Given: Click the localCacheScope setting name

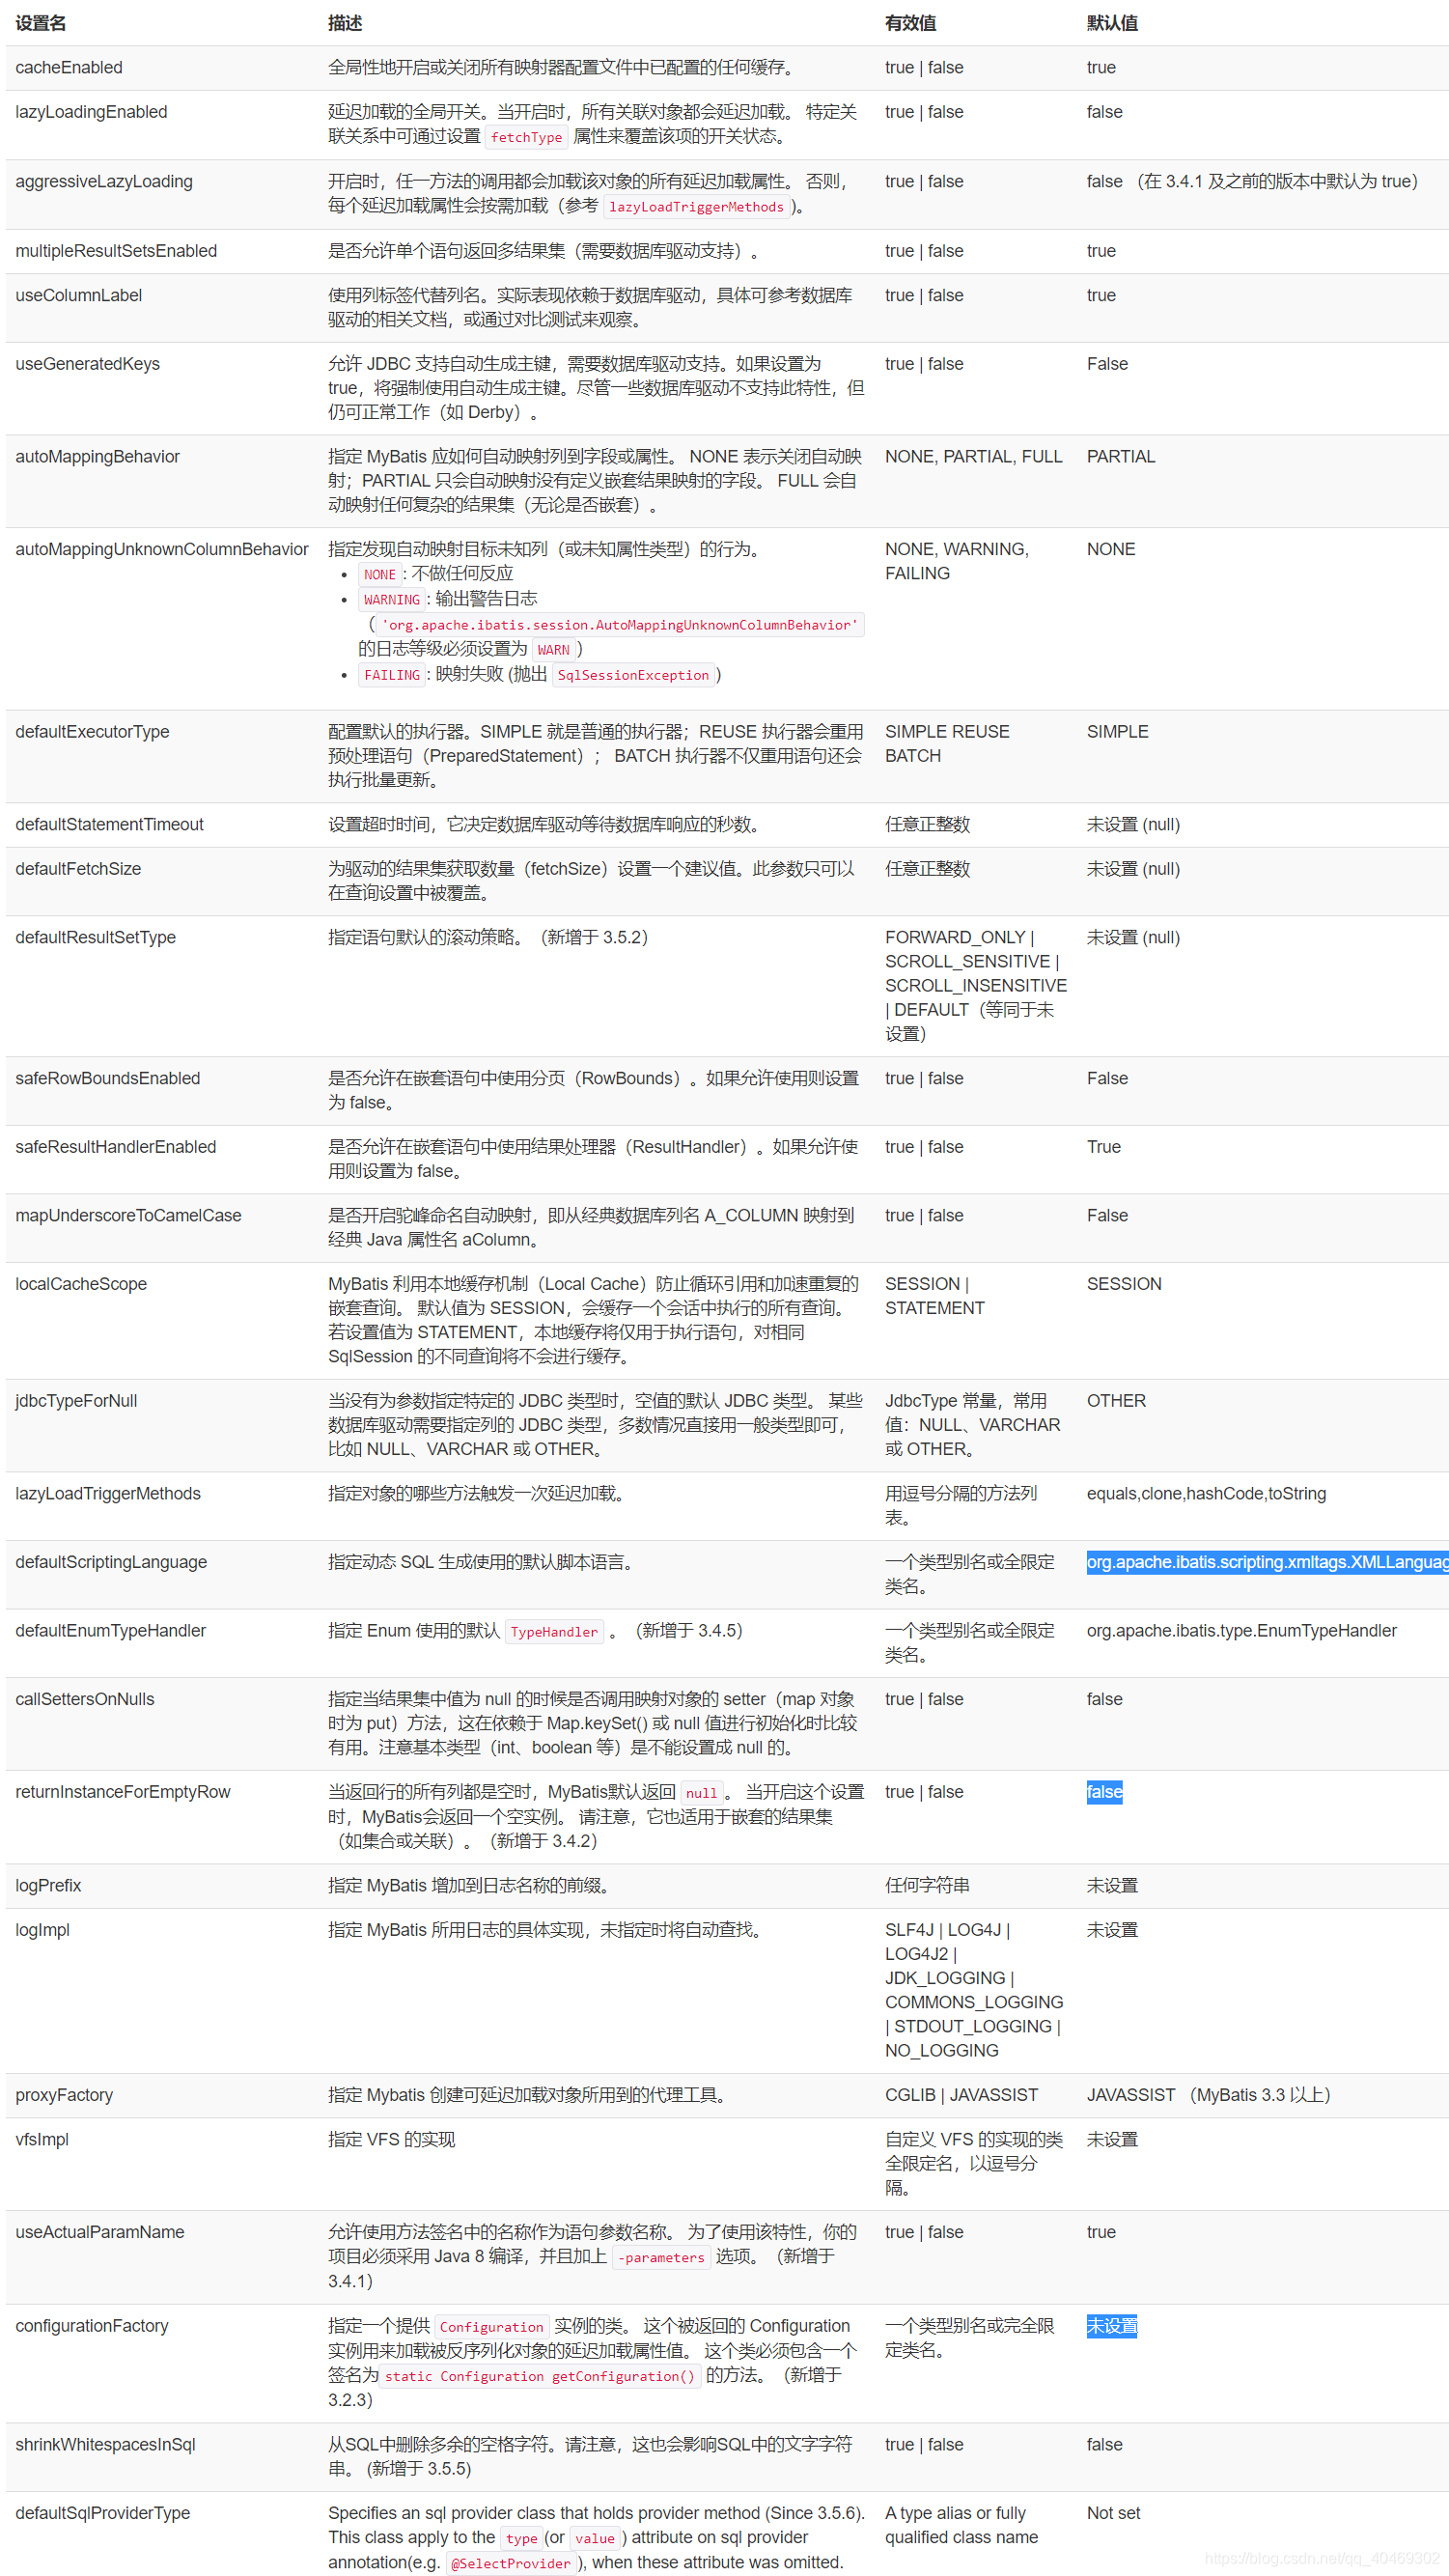Looking at the screenshot, I should point(81,1284).
